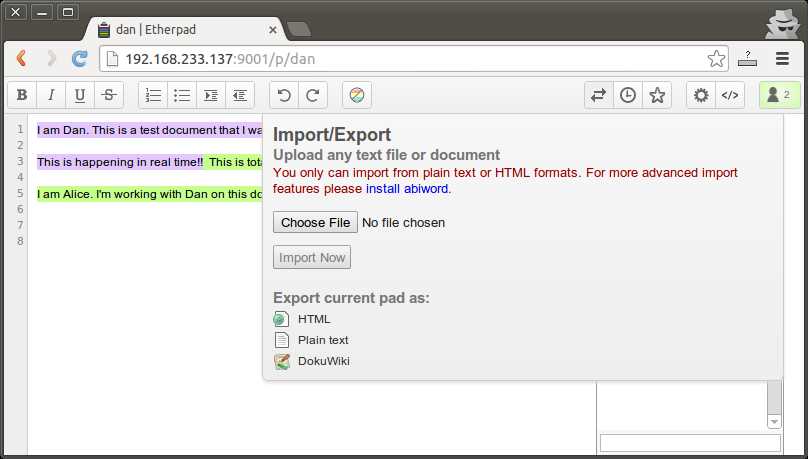
Task: Follow the install abiword link
Action: [407, 189]
